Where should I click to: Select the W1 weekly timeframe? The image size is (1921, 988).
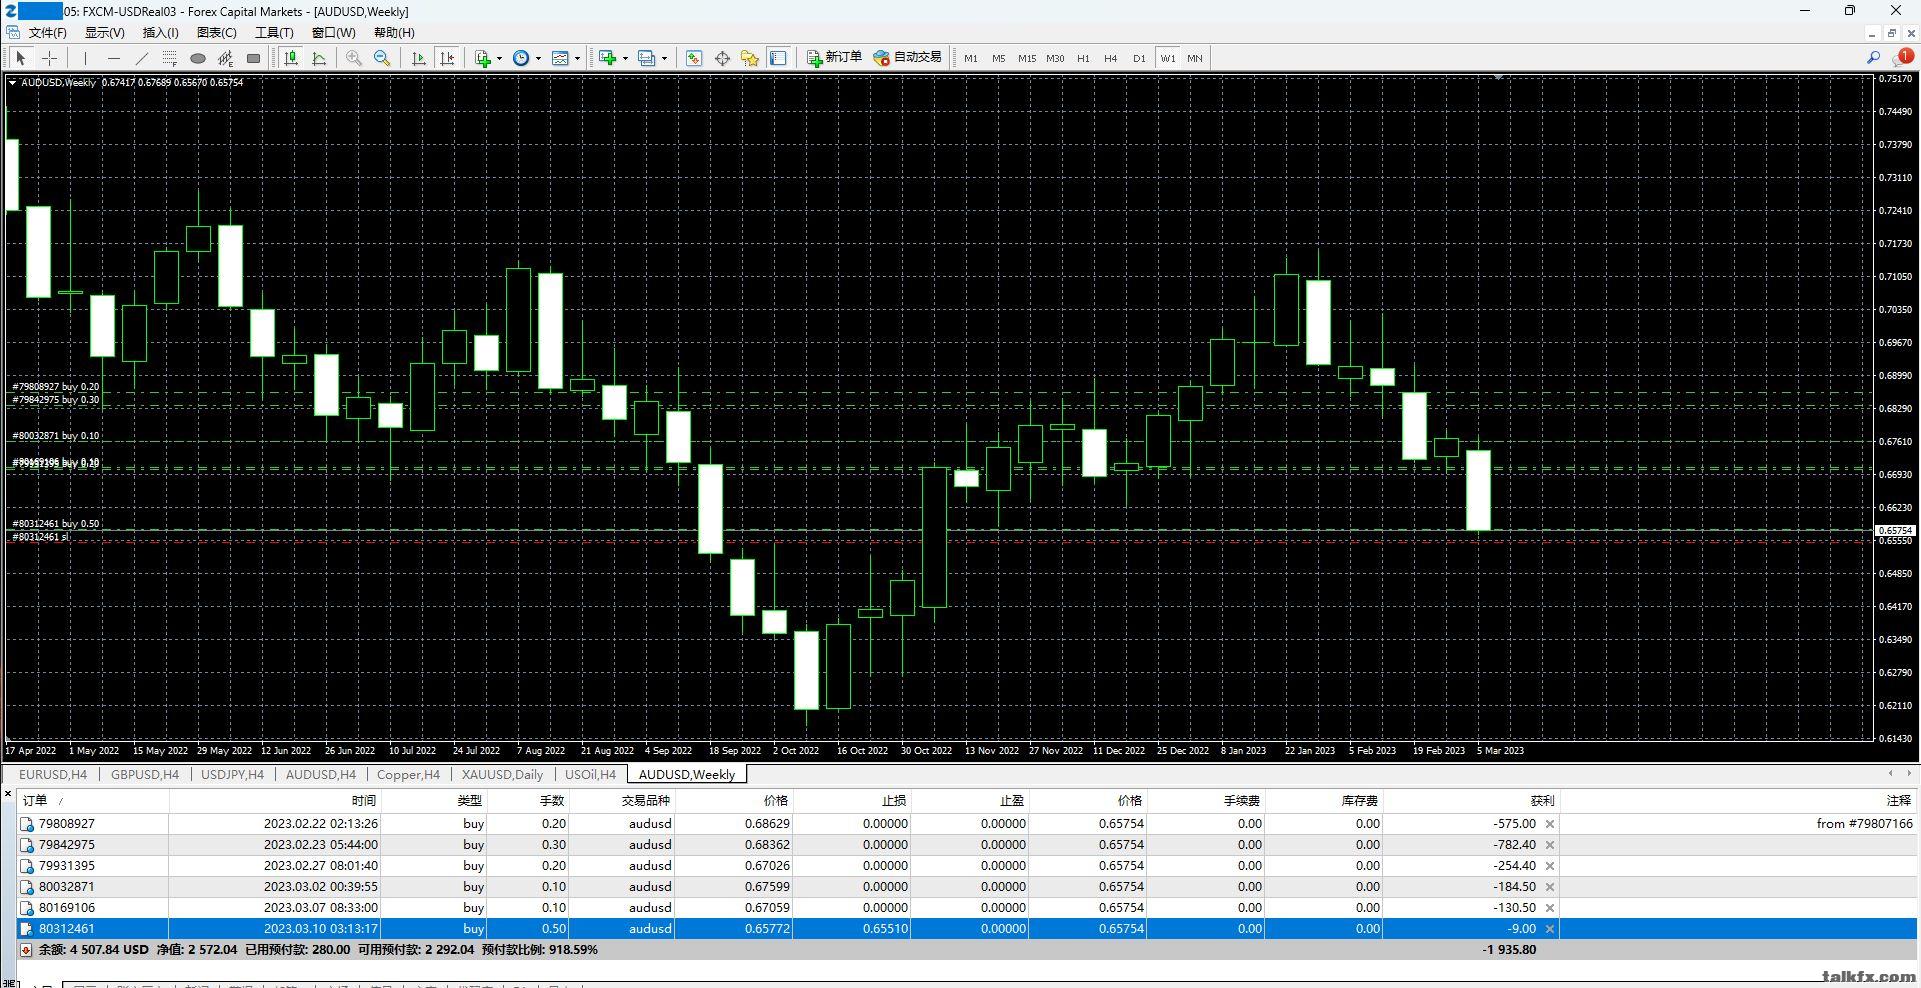1167,58
